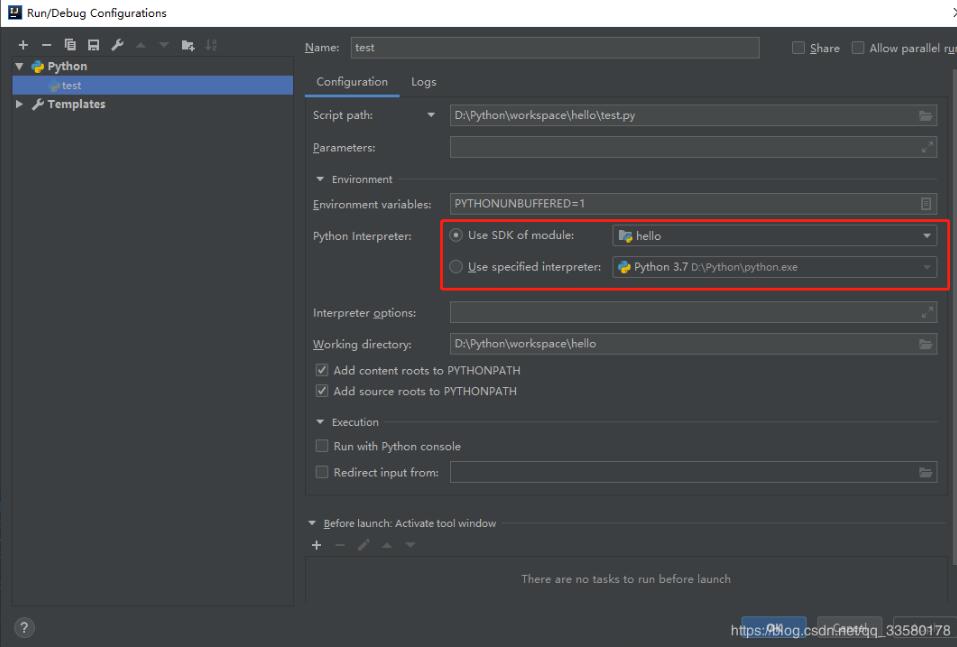Remove the selected configuration with the minus icon
Image resolution: width=957 pixels, height=647 pixels.
(x=46, y=45)
